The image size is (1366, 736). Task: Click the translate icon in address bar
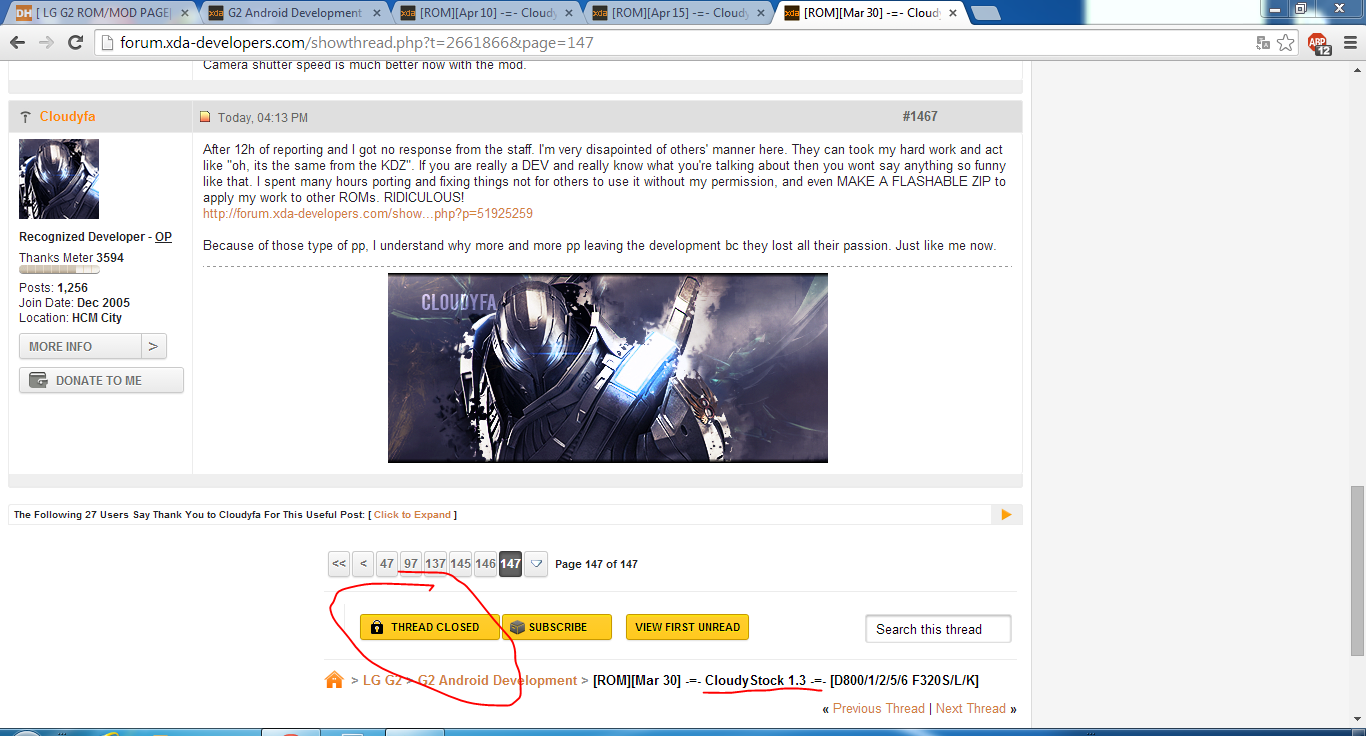click(1264, 43)
